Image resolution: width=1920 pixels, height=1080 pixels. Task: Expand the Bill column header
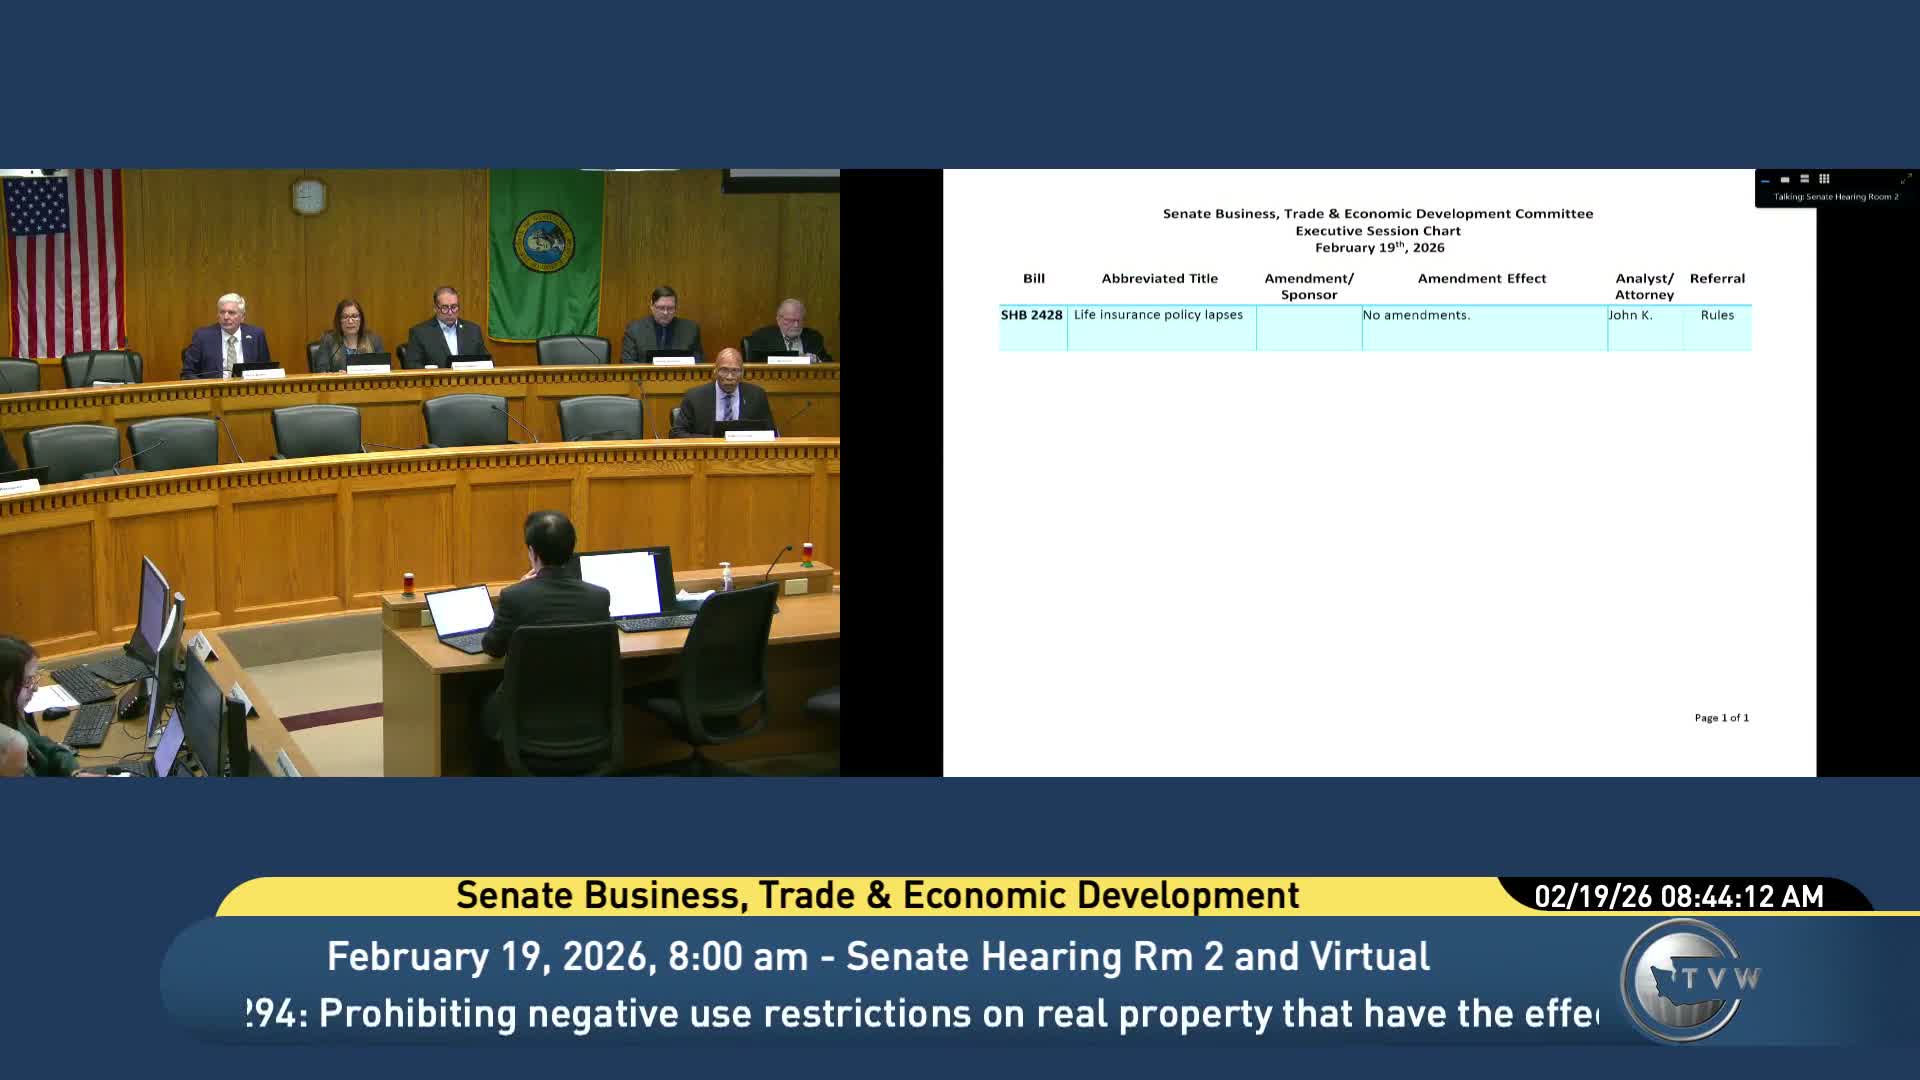[1034, 278]
